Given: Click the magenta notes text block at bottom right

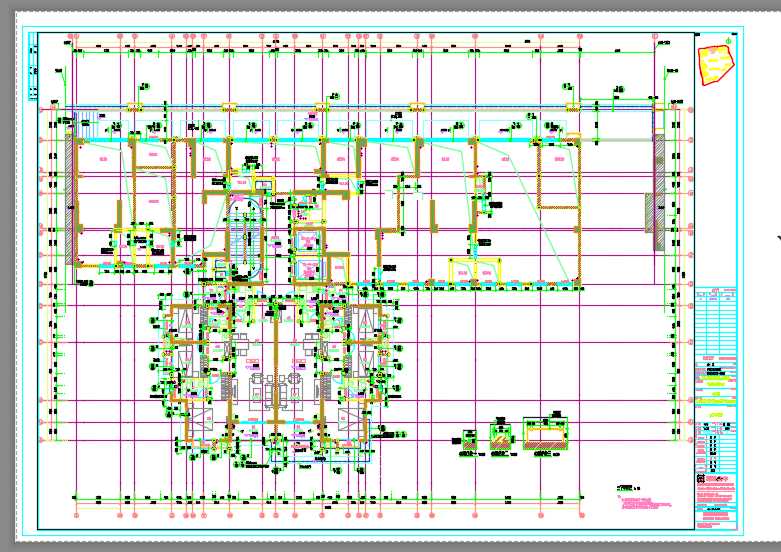Looking at the screenshot, I should [645, 503].
